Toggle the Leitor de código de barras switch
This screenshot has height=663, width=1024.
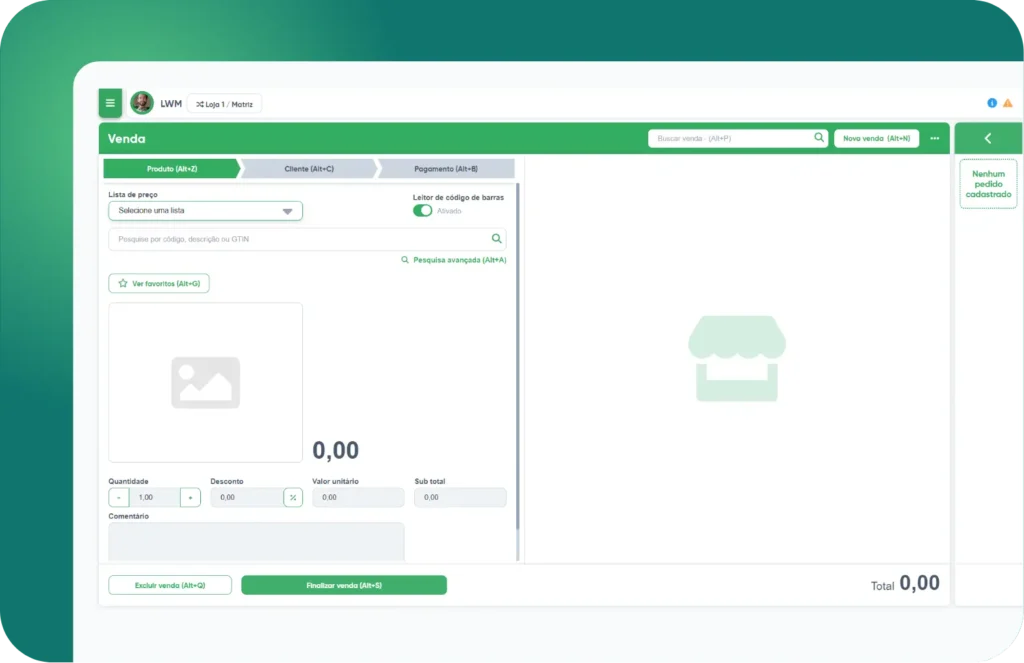point(422,210)
